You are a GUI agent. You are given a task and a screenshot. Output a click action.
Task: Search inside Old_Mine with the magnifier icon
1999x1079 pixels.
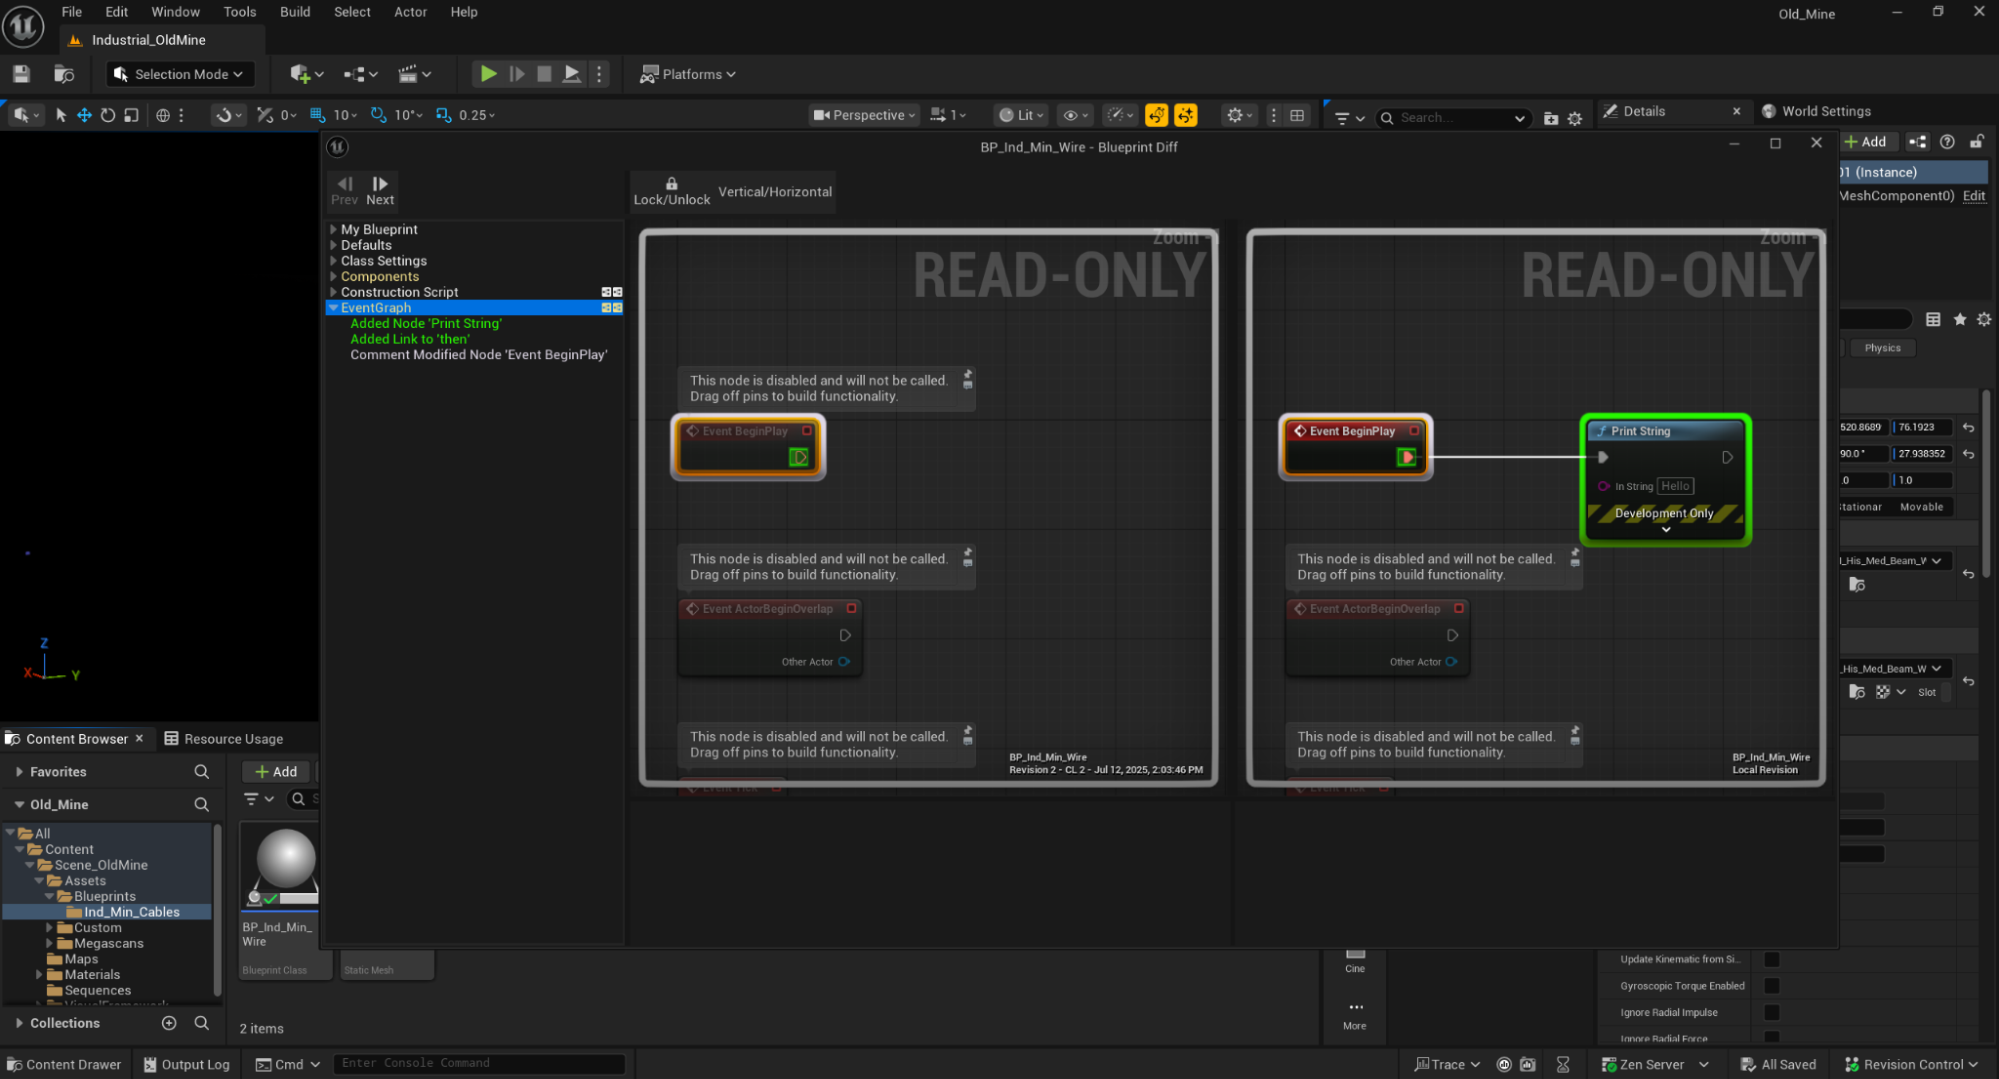pyautogui.click(x=201, y=805)
